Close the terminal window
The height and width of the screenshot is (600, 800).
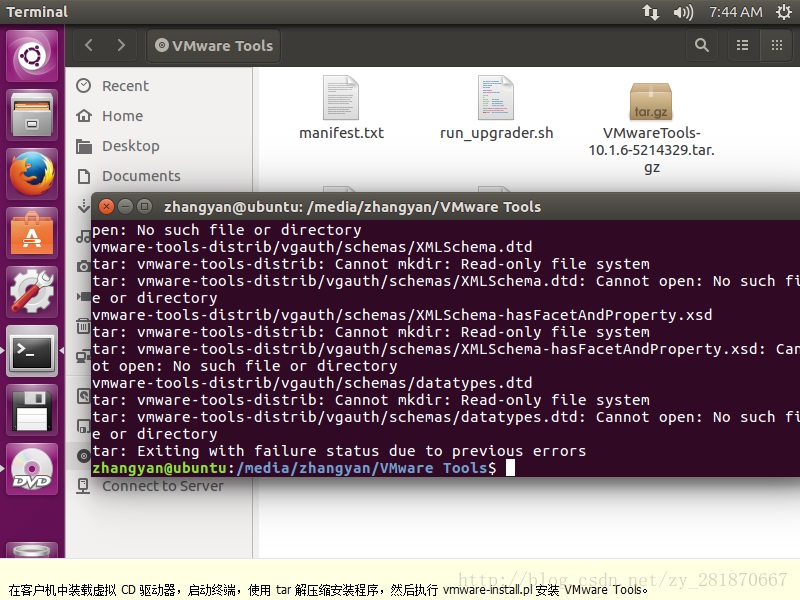point(106,207)
